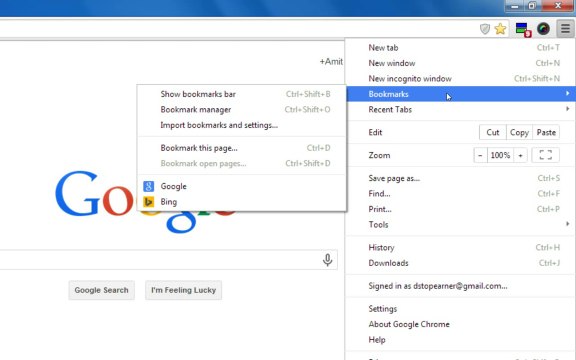Open About Google Chrome
The image size is (576, 360).
tap(460, 324)
